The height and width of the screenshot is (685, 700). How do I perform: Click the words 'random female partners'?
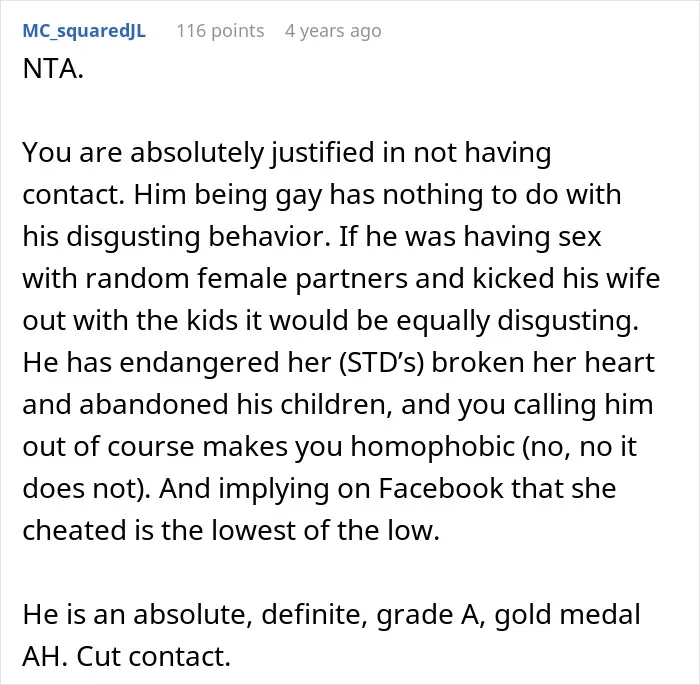click(246, 279)
